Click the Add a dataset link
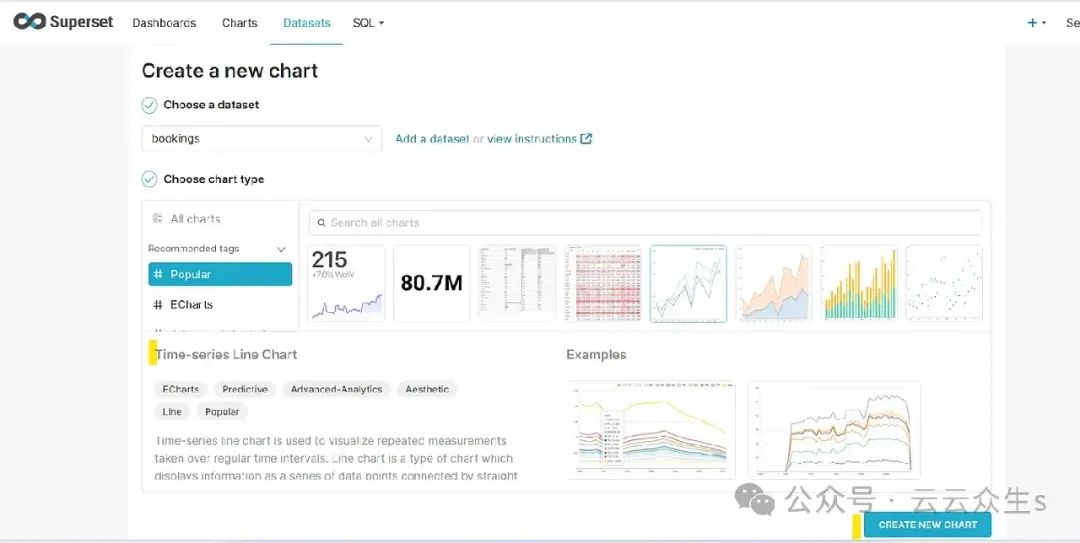Screen dimensions: 1080x543 [x=432, y=139]
